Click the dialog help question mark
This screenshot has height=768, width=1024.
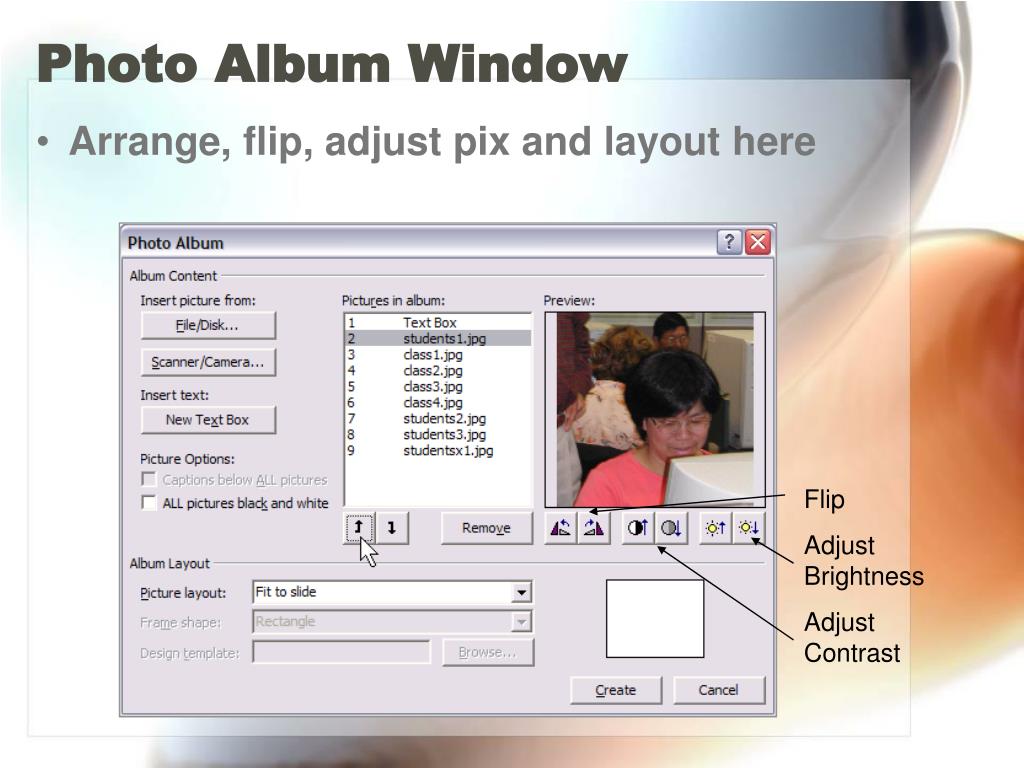coord(729,242)
